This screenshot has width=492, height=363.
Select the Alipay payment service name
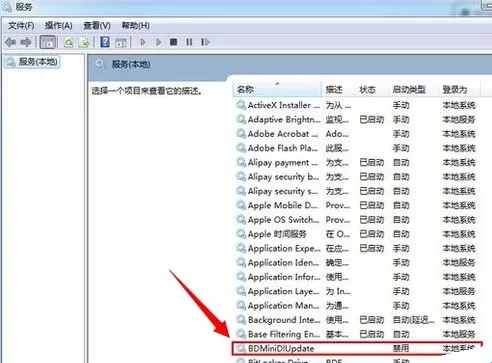tap(283, 163)
